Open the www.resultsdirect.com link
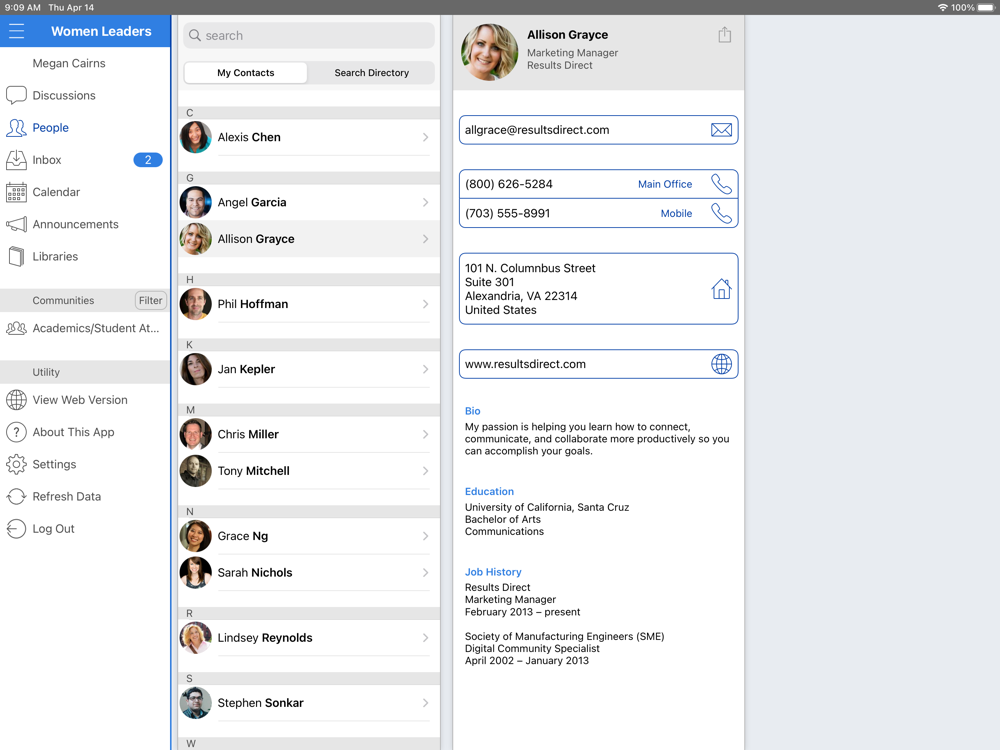 [x=526, y=364]
